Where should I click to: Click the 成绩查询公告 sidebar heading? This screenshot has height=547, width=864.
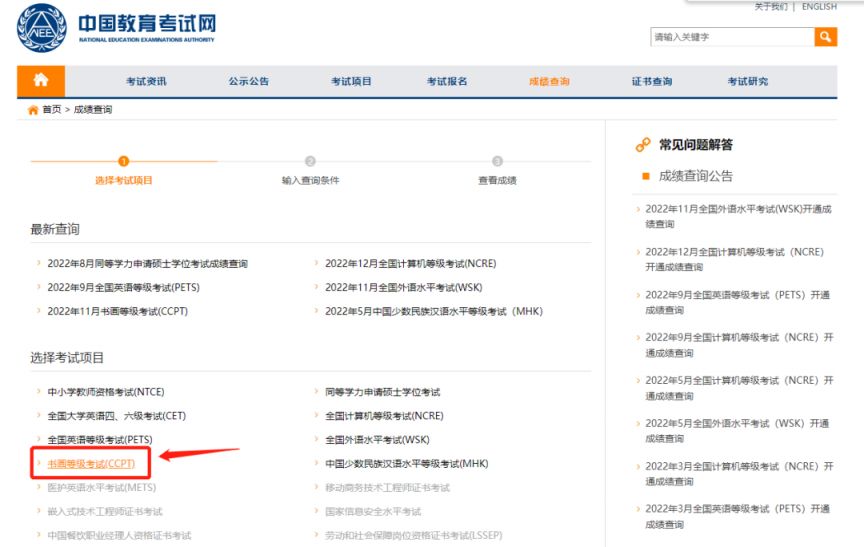coord(695,176)
